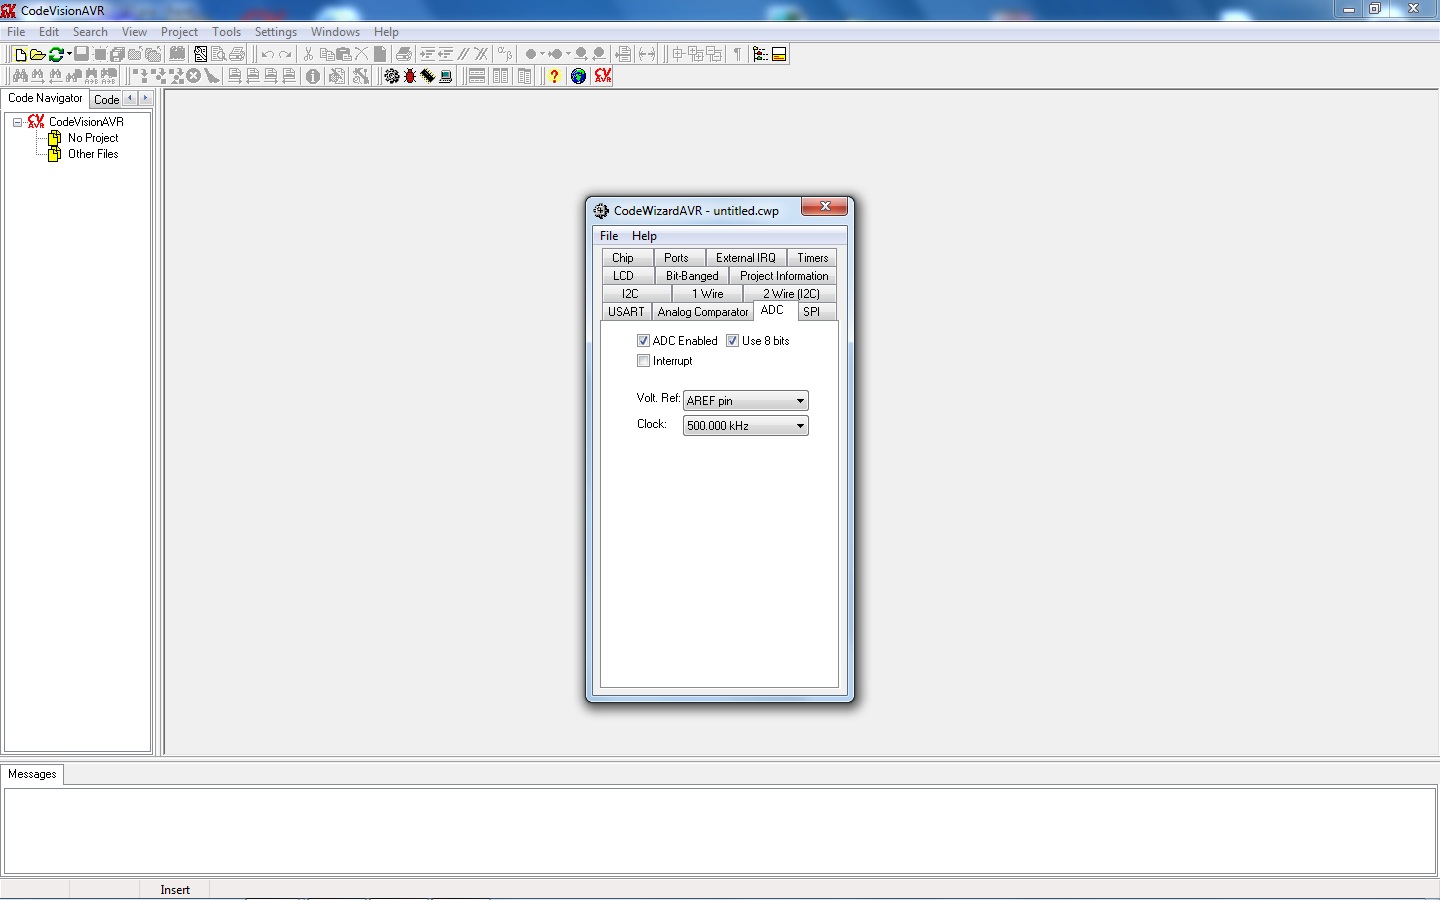This screenshot has width=1440, height=900.
Task: Click the CVAVR logo toolbar icon
Action: point(603,76)
